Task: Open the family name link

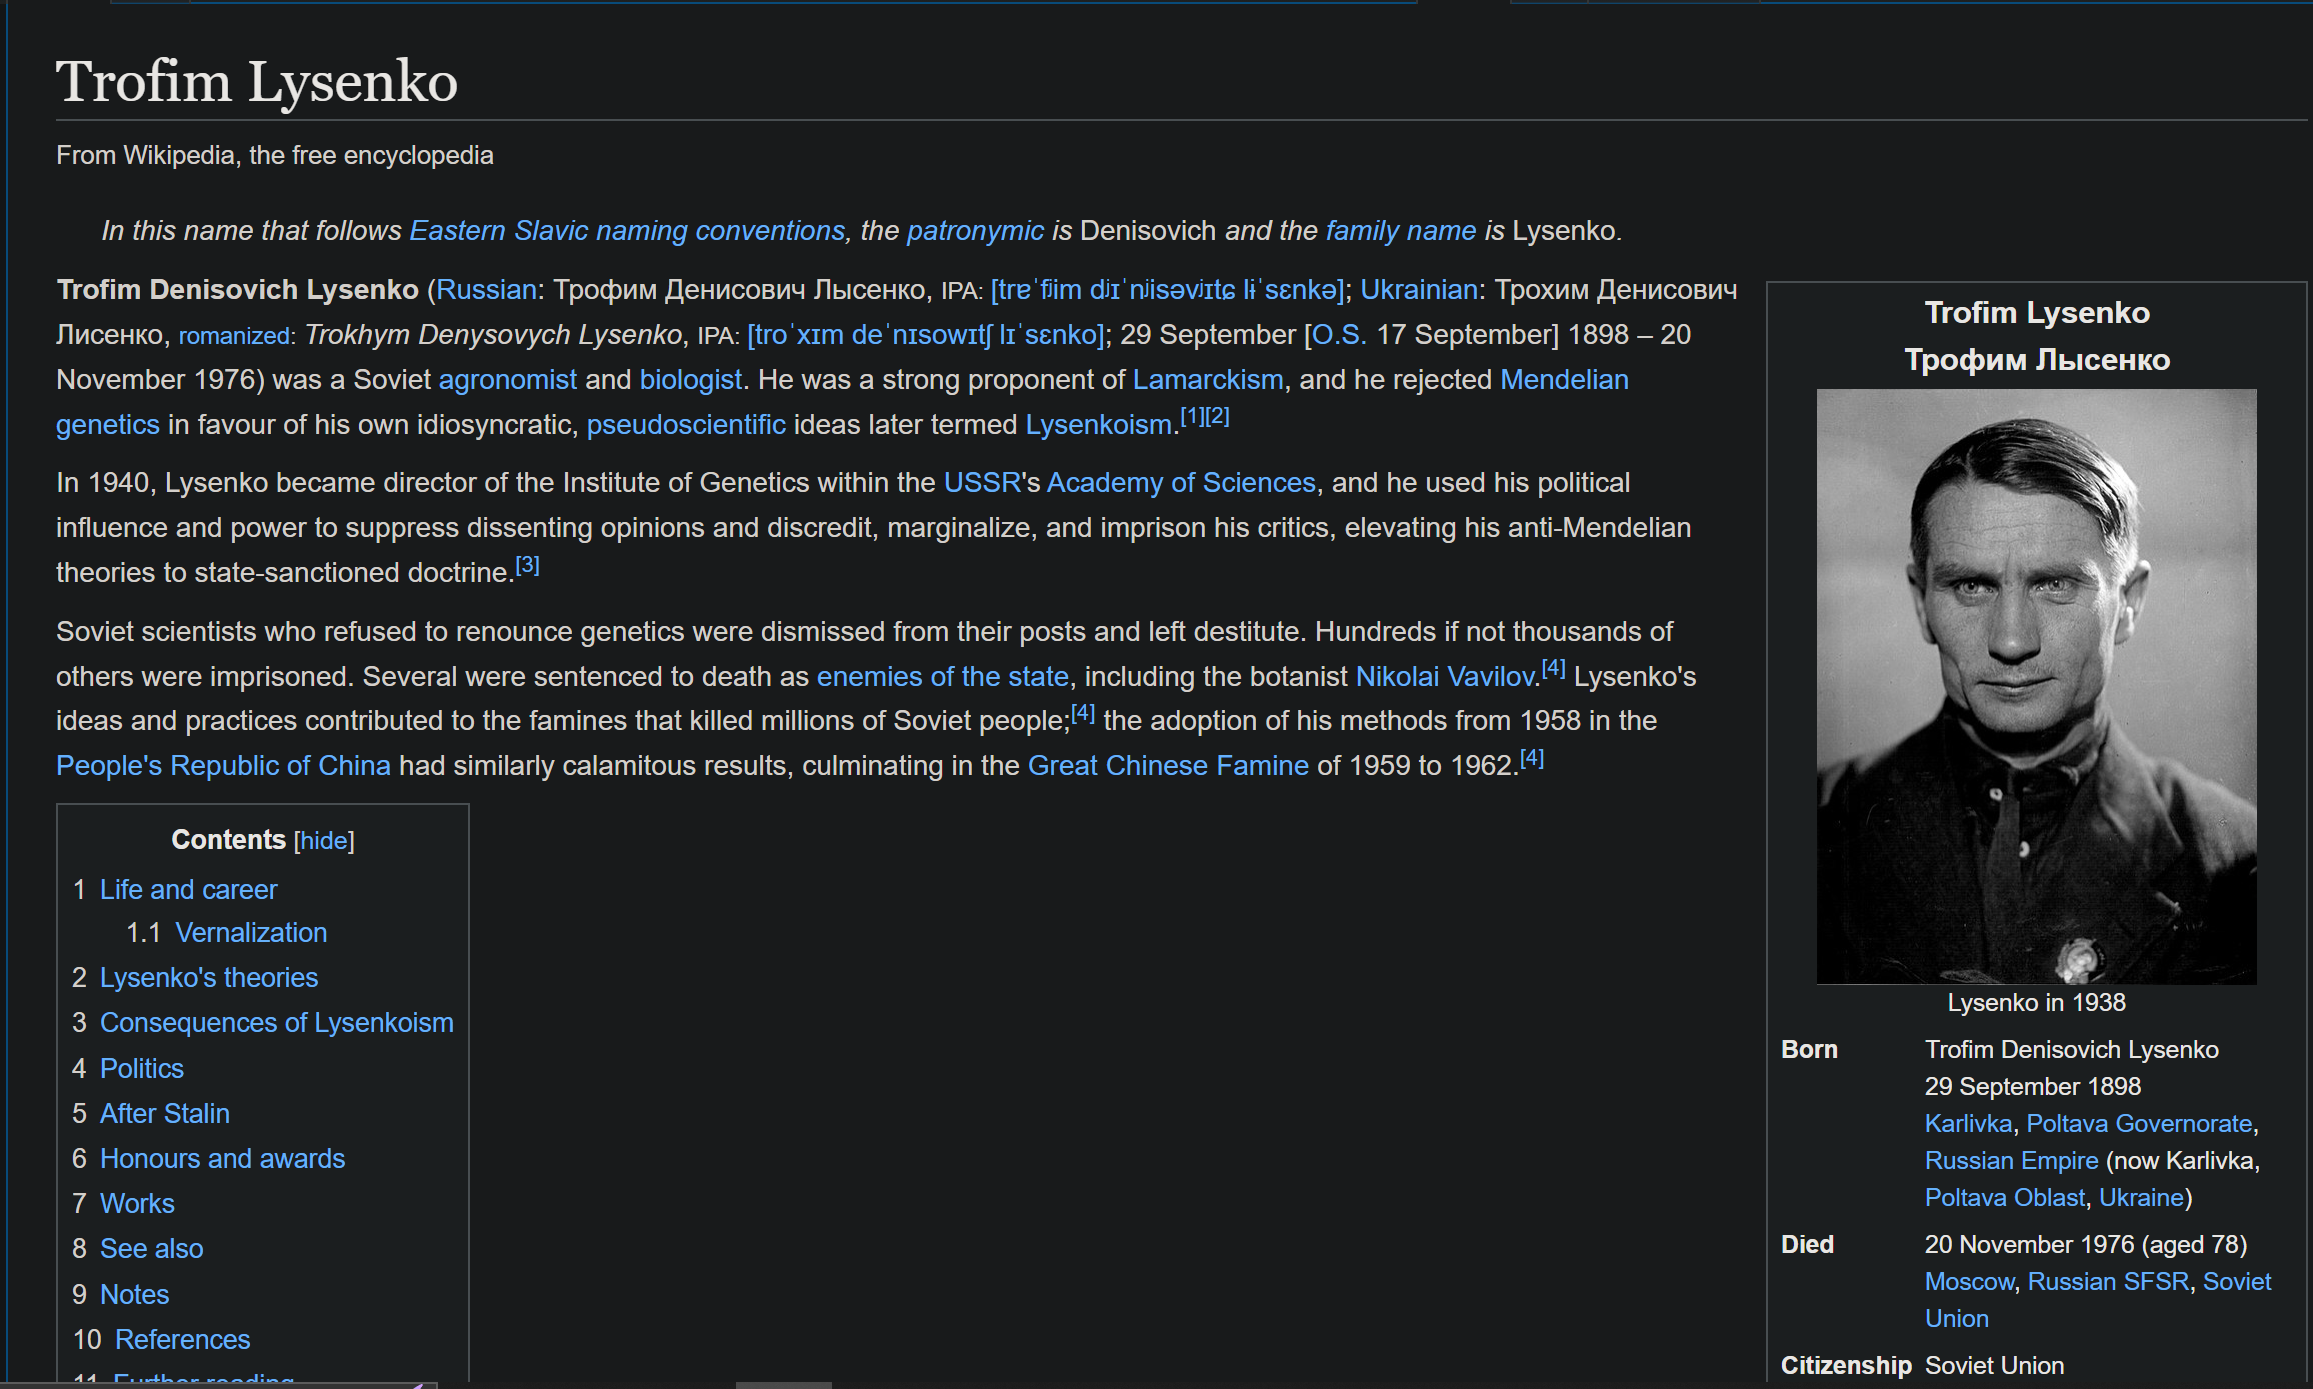Action: [x=1400, y=231]
